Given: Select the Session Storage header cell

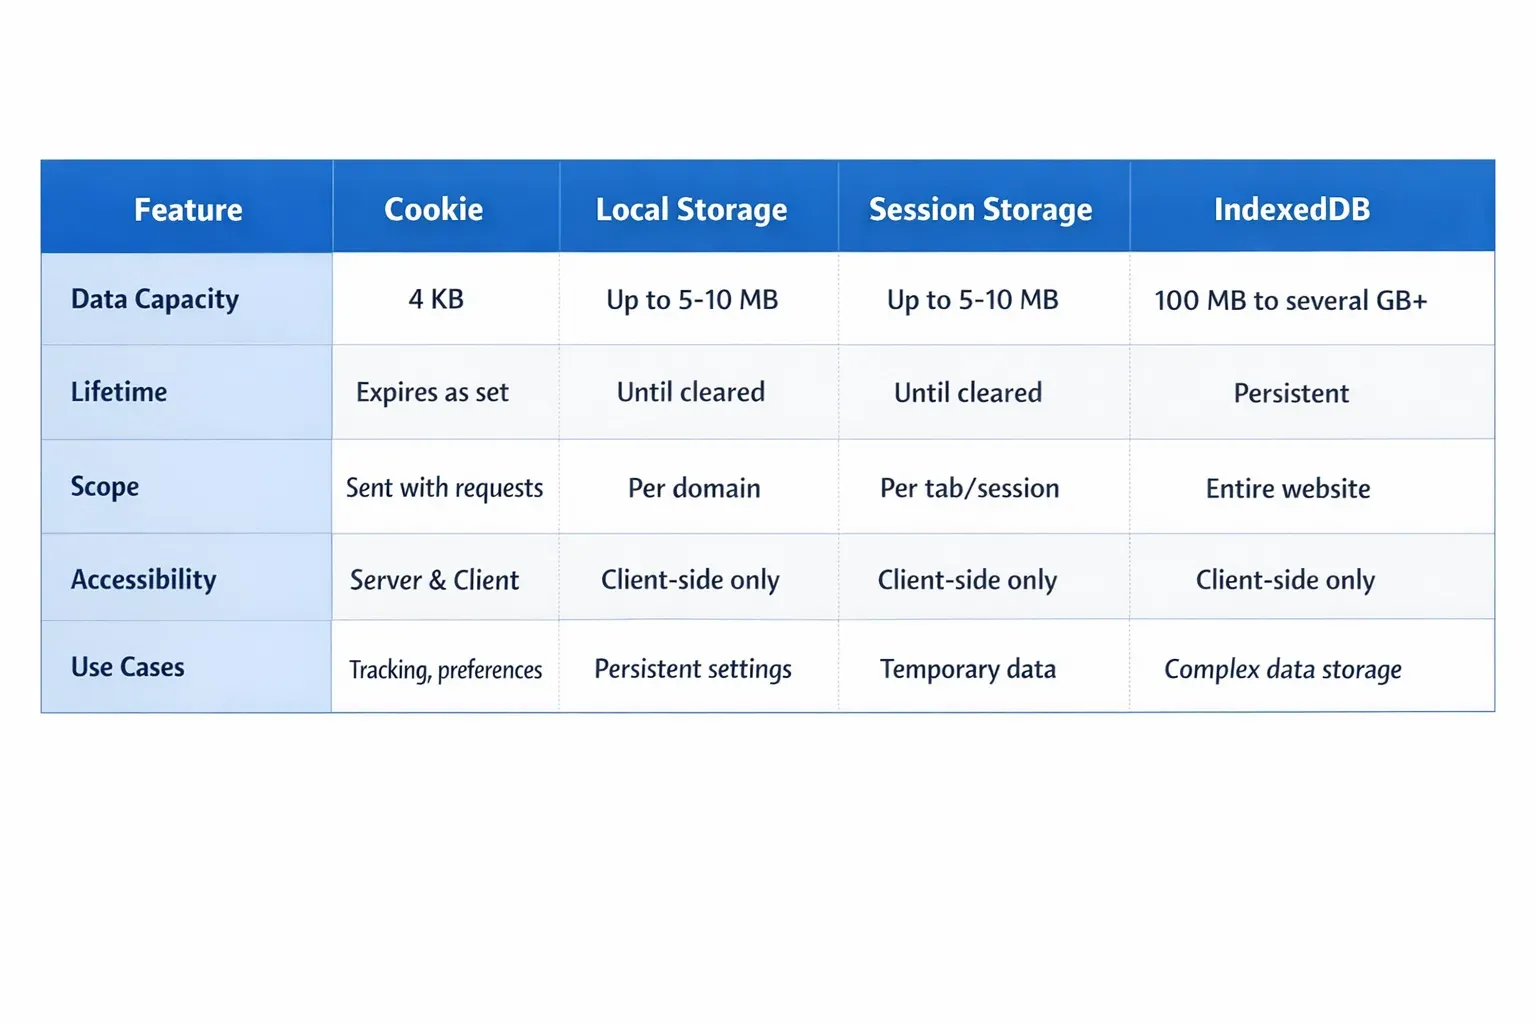Looking at the screenshot, I should (980, 209).
